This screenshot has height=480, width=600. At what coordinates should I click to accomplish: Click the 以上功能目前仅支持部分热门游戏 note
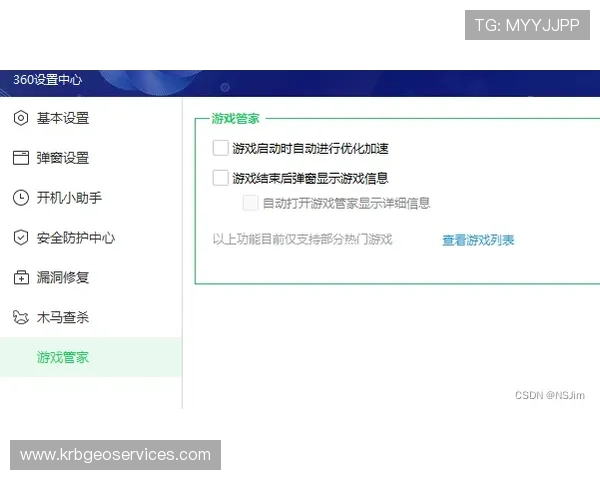pyautogui.click(x=302, y=239)
